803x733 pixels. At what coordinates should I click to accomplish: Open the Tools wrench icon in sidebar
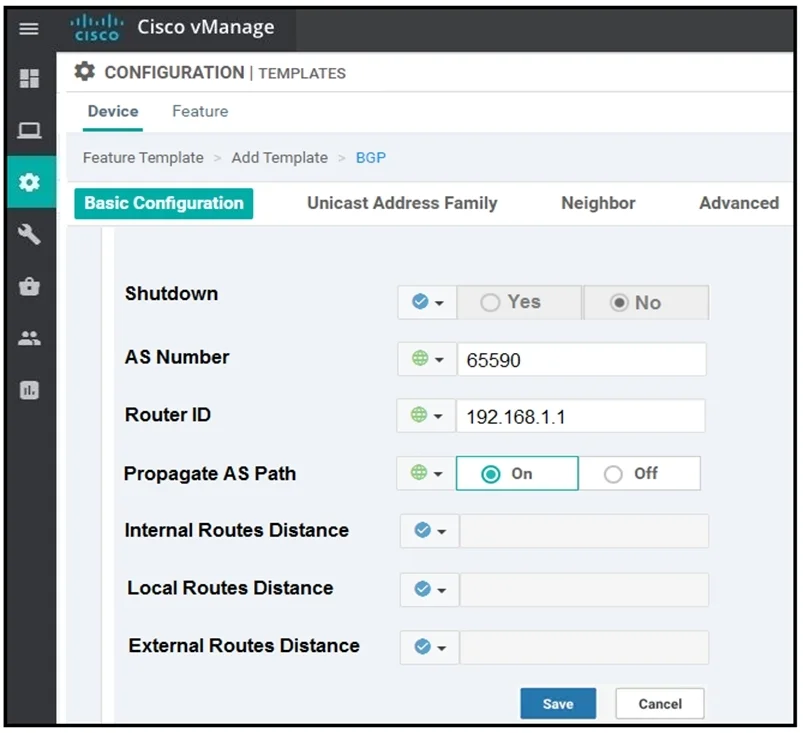[29, 234]
